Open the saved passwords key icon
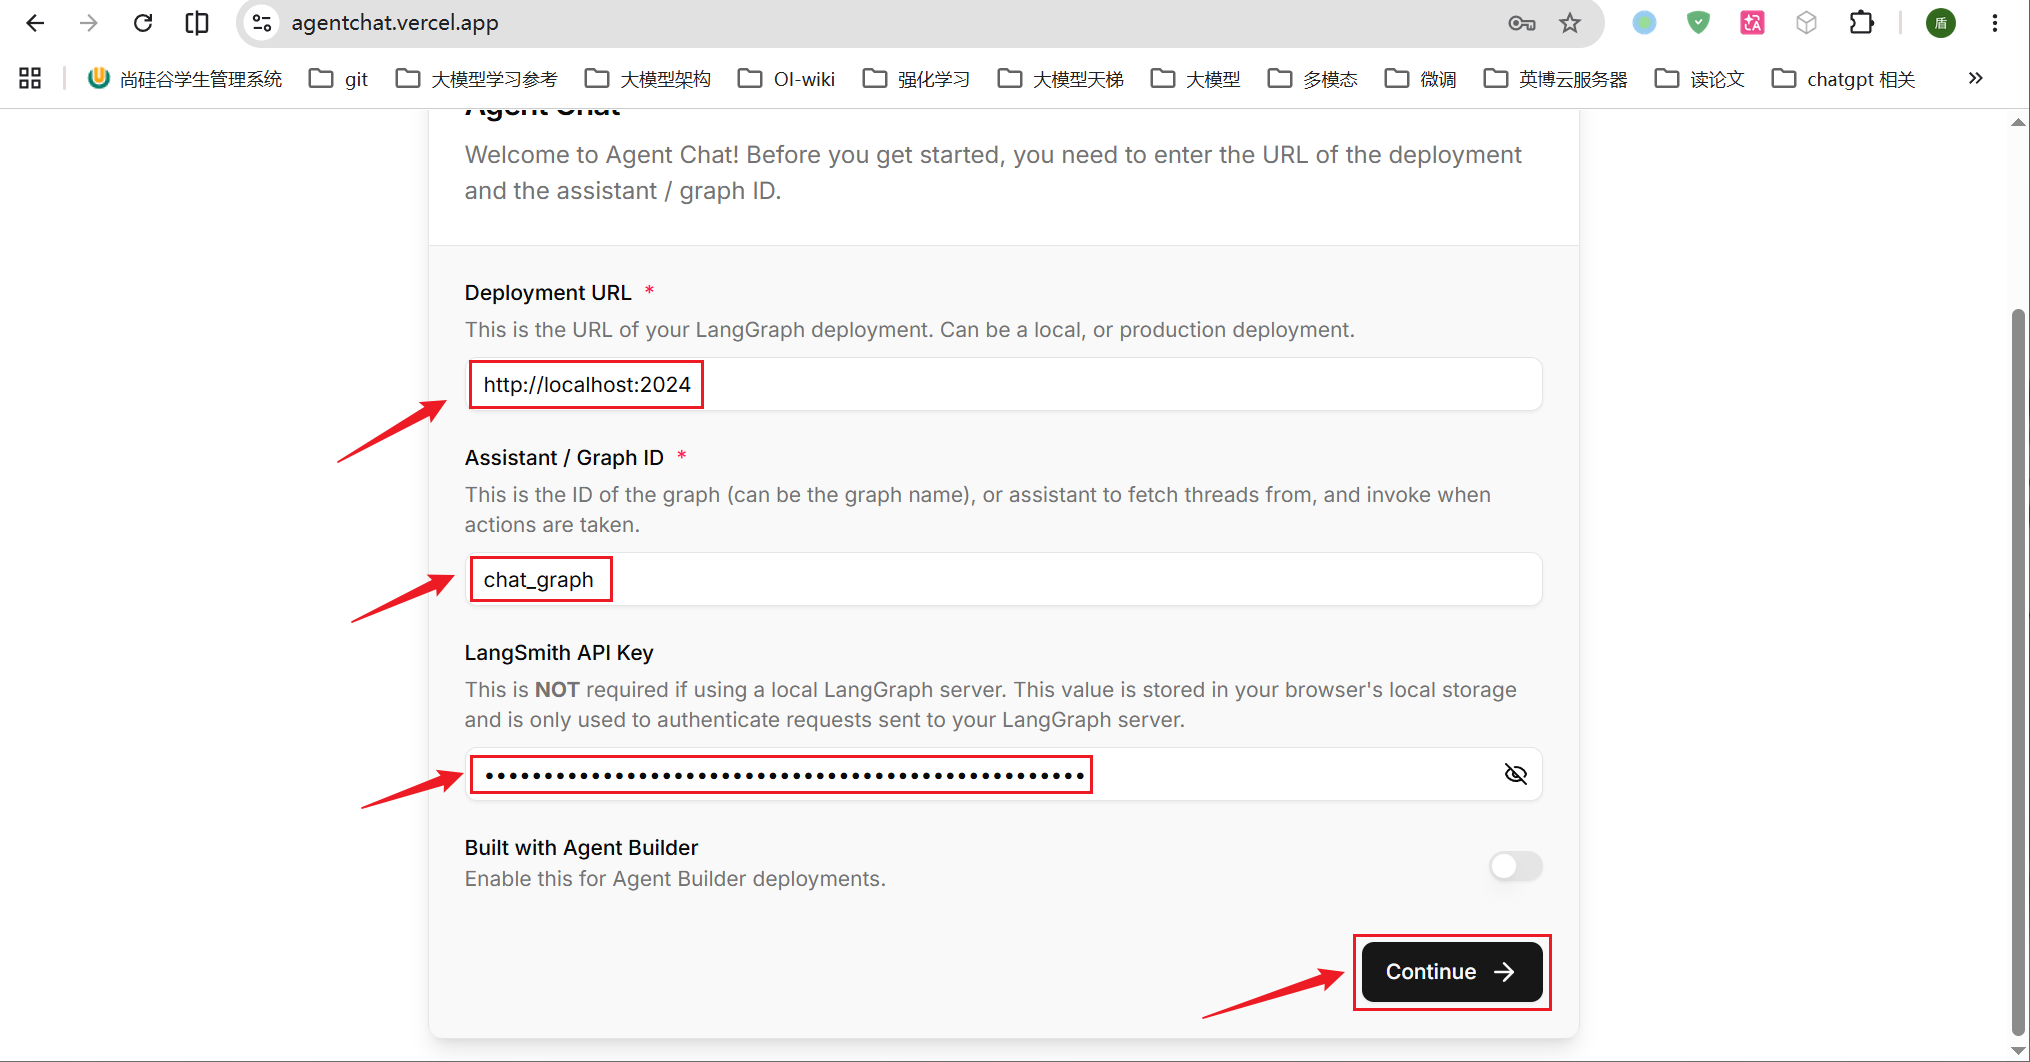 pos(1522,23)
